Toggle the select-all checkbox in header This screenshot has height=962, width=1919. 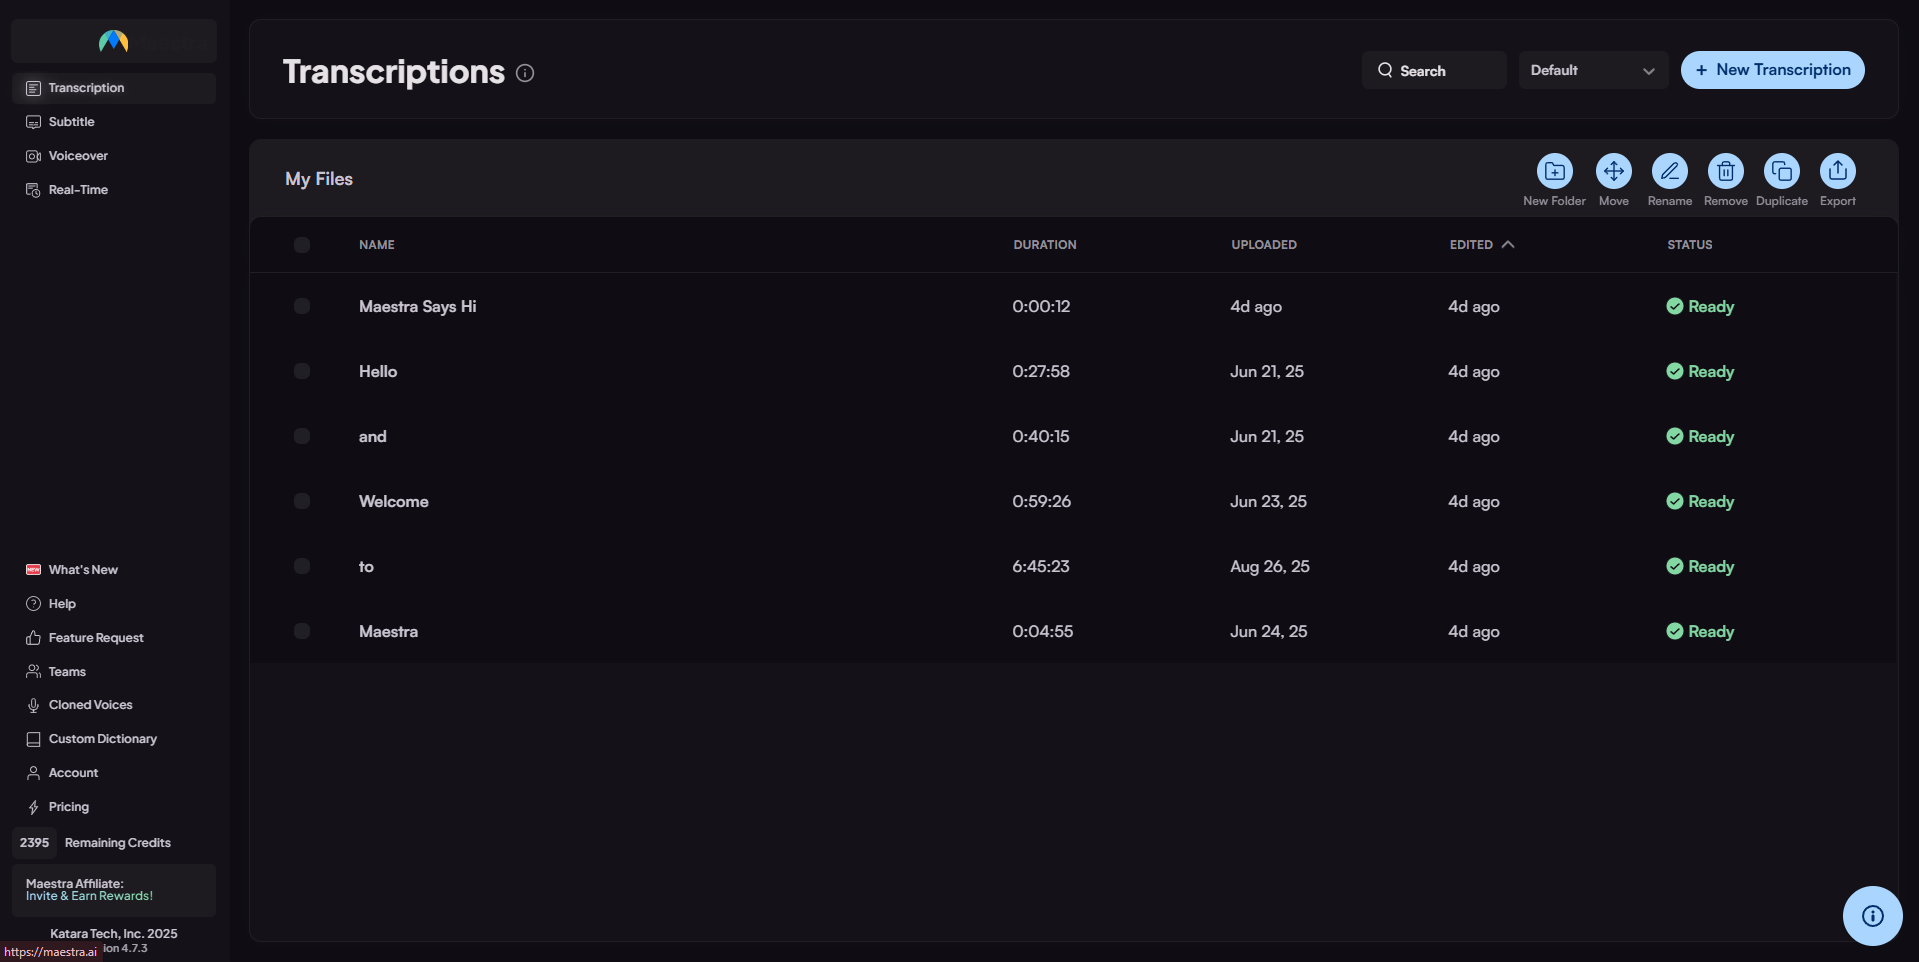tap(302, 245)
